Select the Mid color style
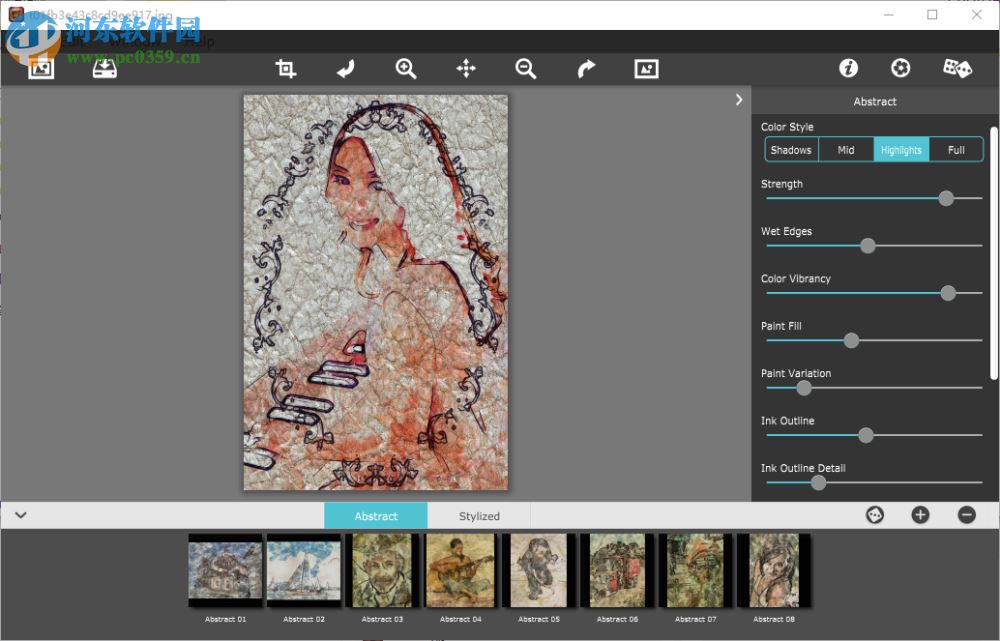Viewport: 1000px width, 641px height. (846, 150)
